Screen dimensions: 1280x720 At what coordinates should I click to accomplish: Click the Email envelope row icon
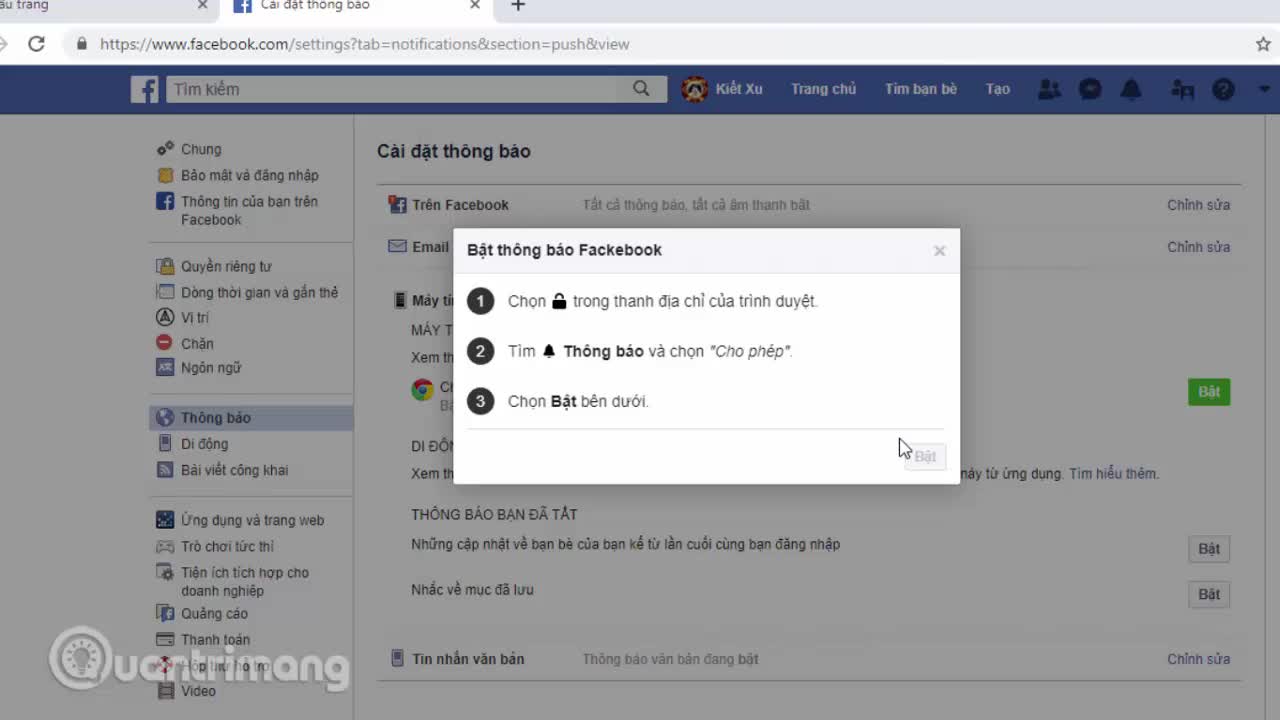click(x=397, y=246)
